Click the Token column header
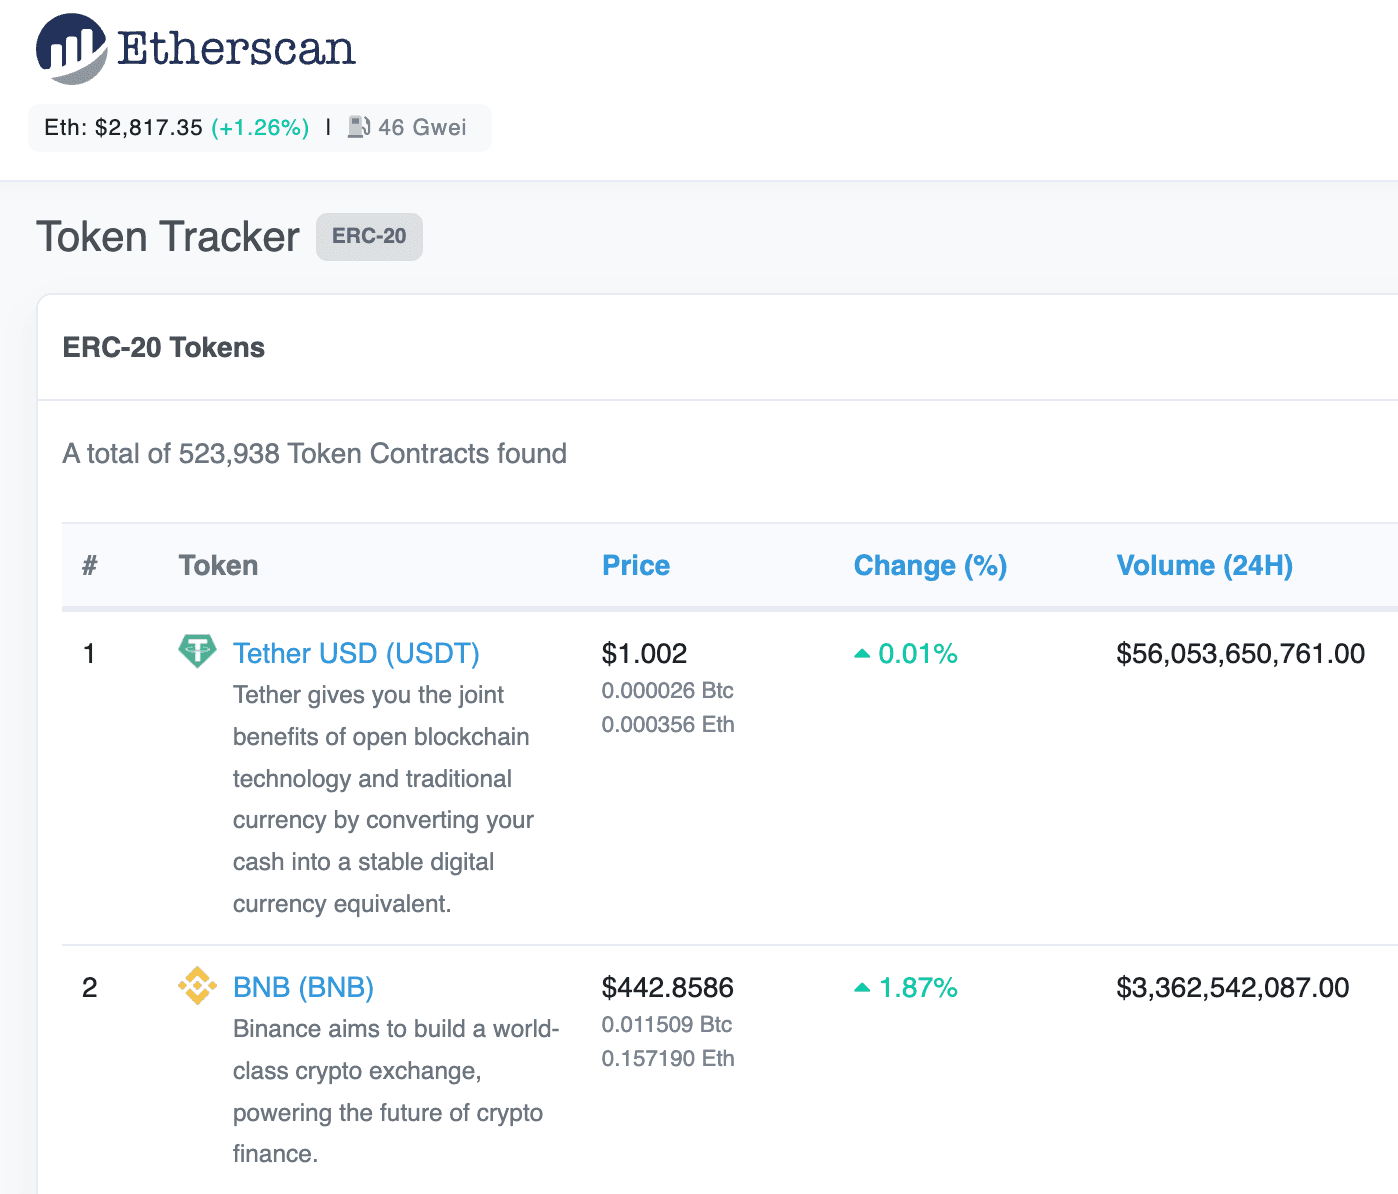The height and width of the screenshot is (1194, 1398). point(218,566)
